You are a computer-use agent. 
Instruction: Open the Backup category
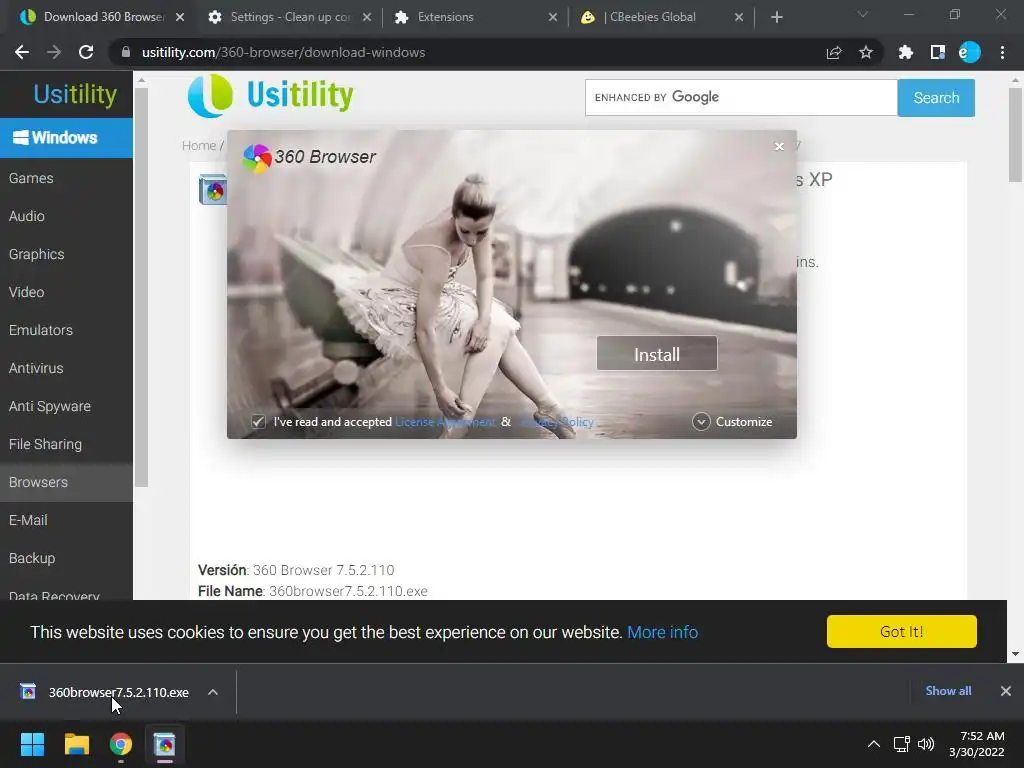click(66, 558)
